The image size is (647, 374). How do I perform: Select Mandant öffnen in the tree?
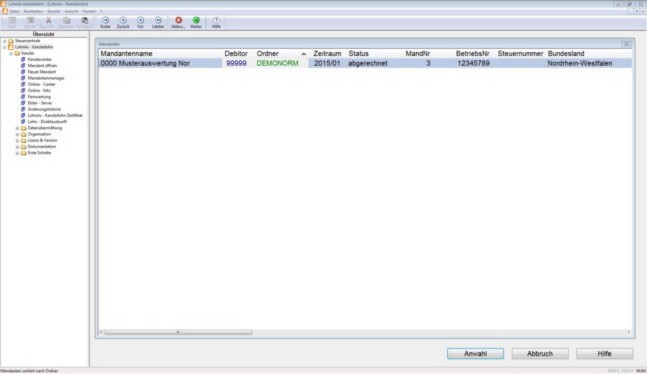42,66
